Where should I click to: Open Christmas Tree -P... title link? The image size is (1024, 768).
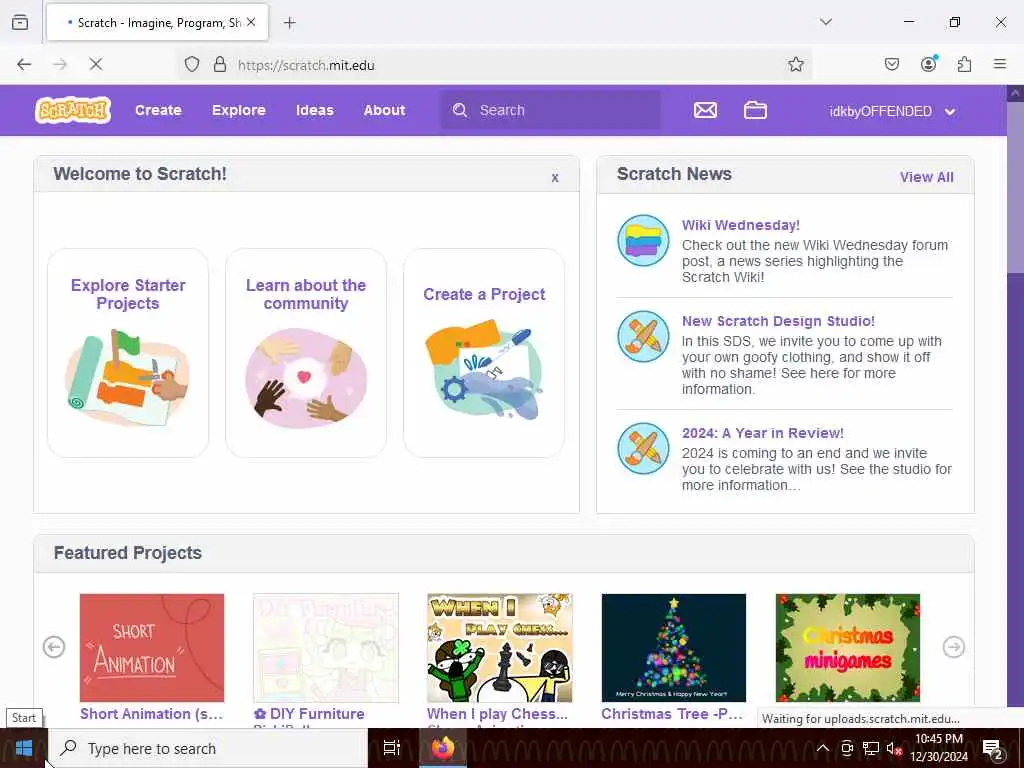(672, 714)
